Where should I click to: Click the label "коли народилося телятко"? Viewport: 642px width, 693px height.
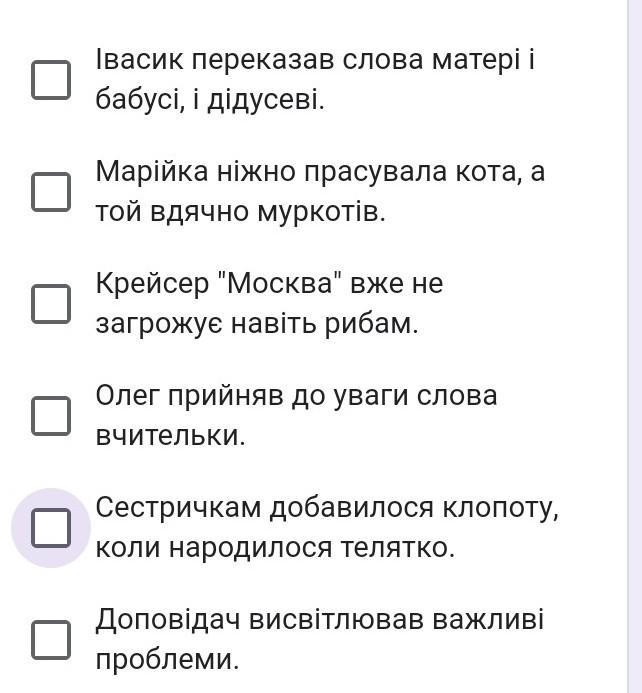click(x=275, y=548)
